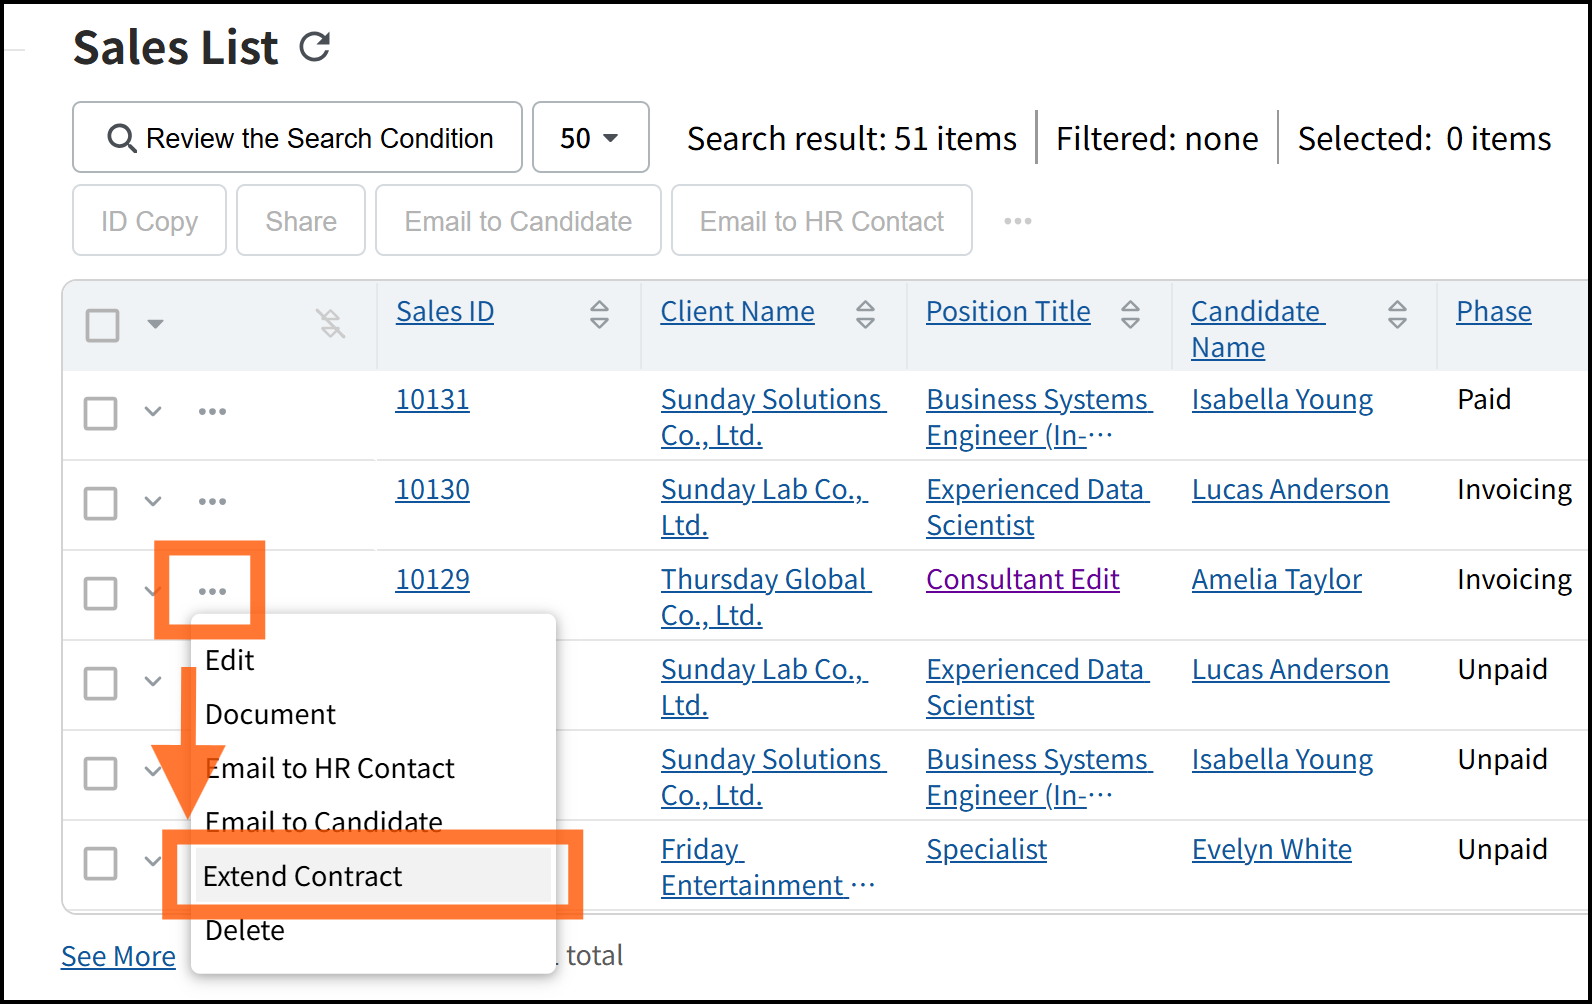Select the checkbox for sale 10130 row
This screenshot has height=1004, width=1592.
coord(101,503)
